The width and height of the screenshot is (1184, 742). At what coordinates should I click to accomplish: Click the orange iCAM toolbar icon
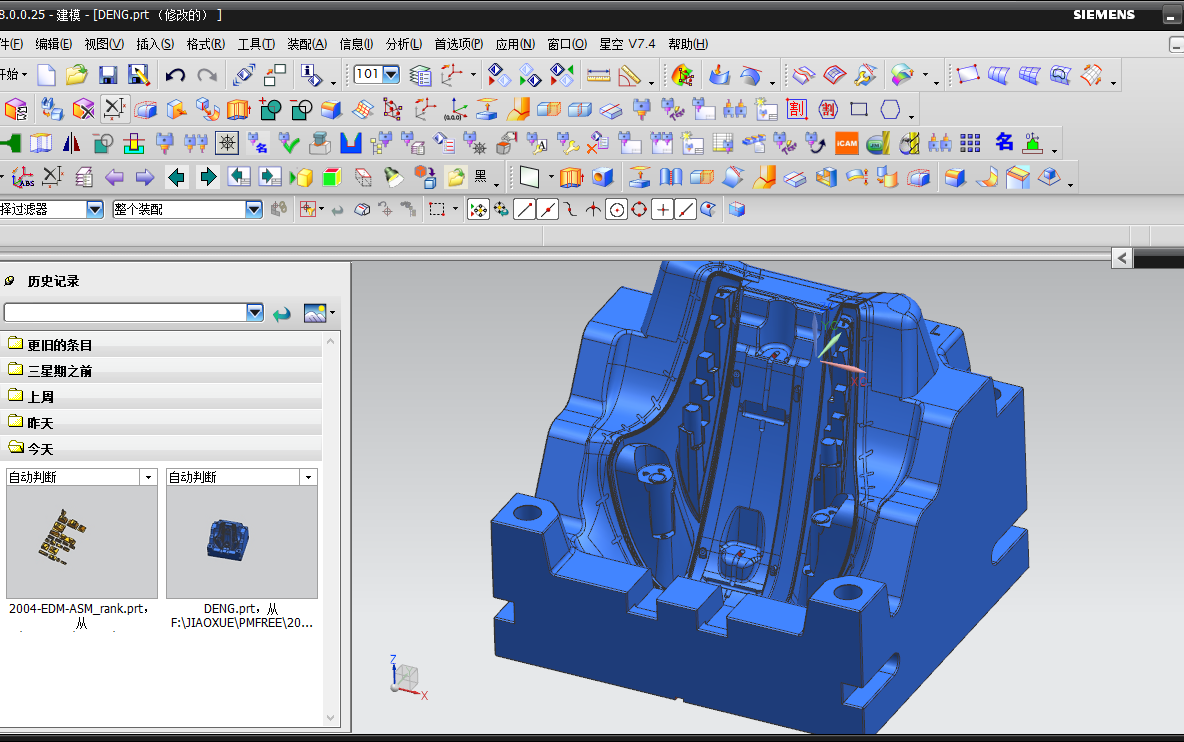tap(846, 143)
